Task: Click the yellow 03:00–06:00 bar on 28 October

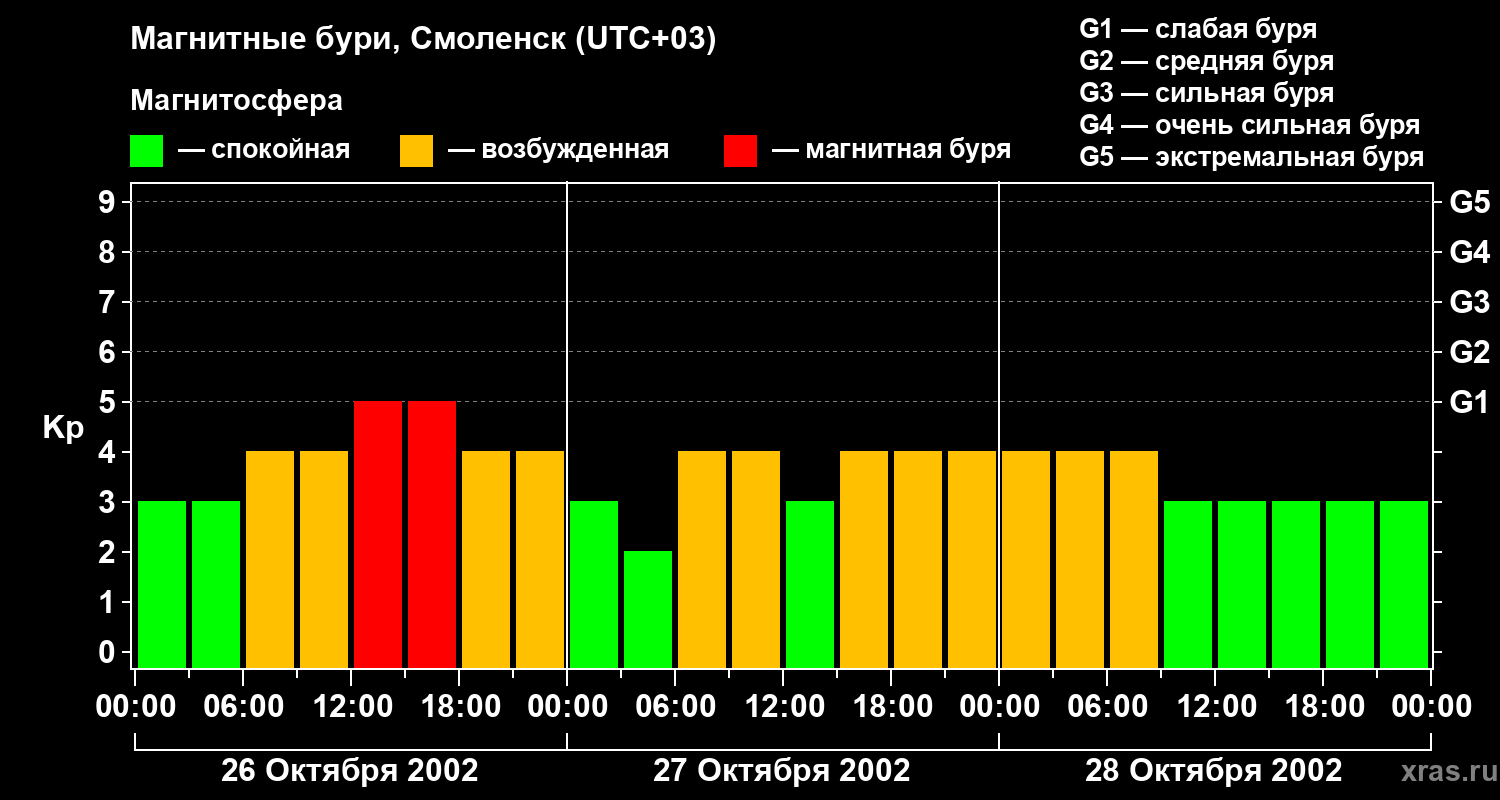Action: click(x=1080, y=559)
